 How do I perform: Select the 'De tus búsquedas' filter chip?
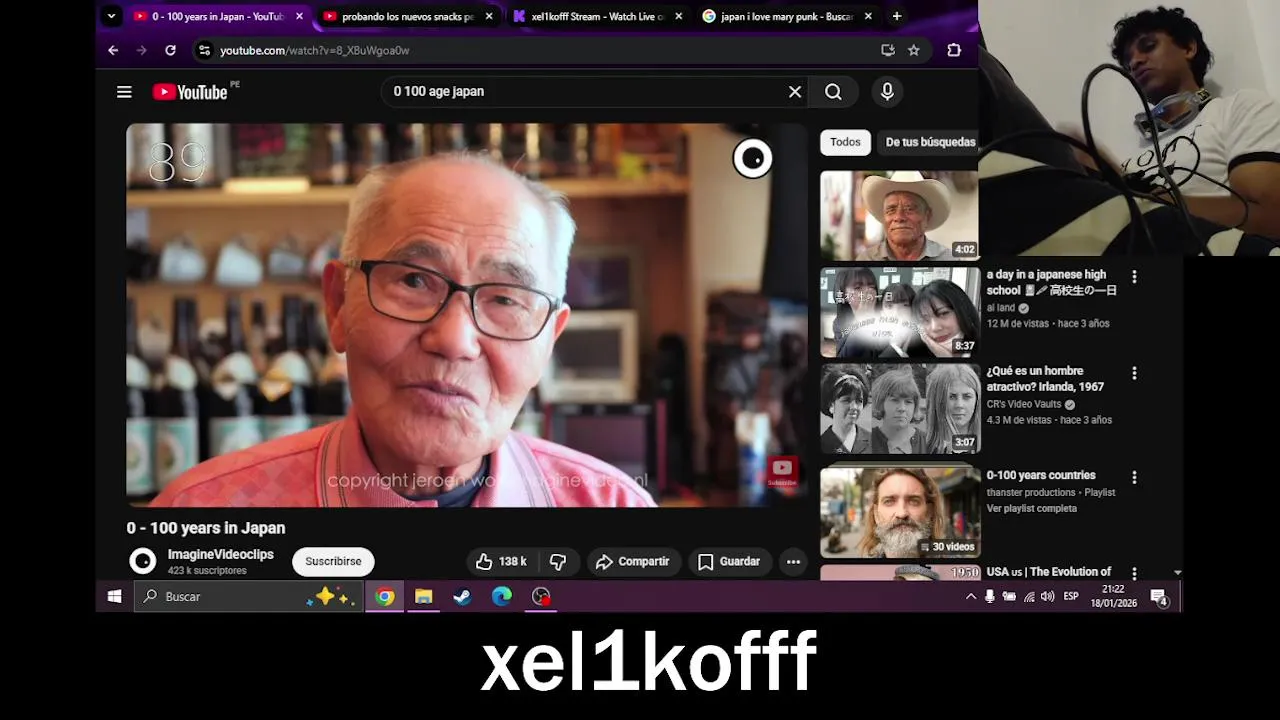coord(928,142)
